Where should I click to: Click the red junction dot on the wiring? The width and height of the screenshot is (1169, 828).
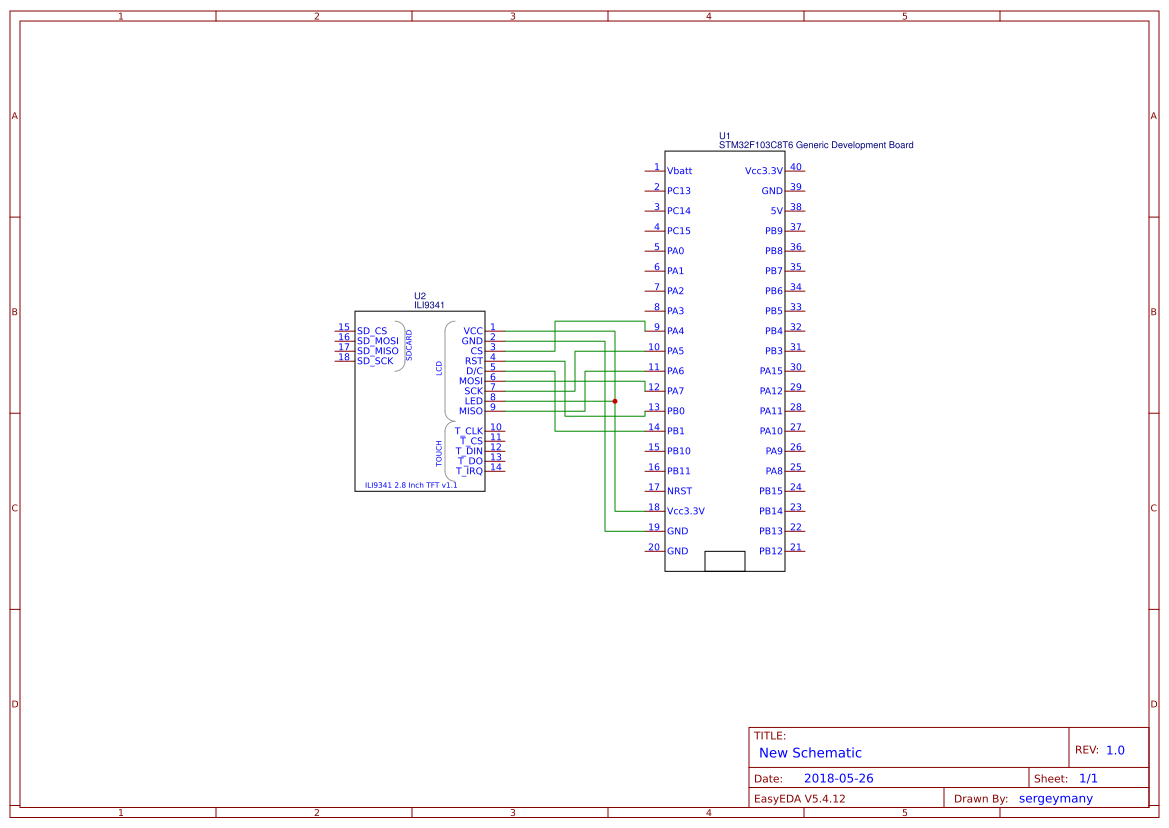click(614, 401)
